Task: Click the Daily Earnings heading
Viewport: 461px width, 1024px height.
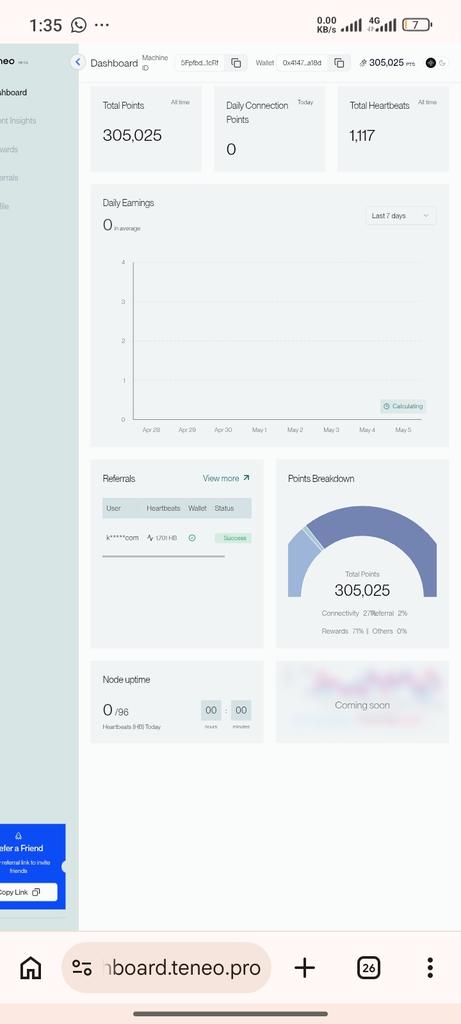Action: coord(128,203)
